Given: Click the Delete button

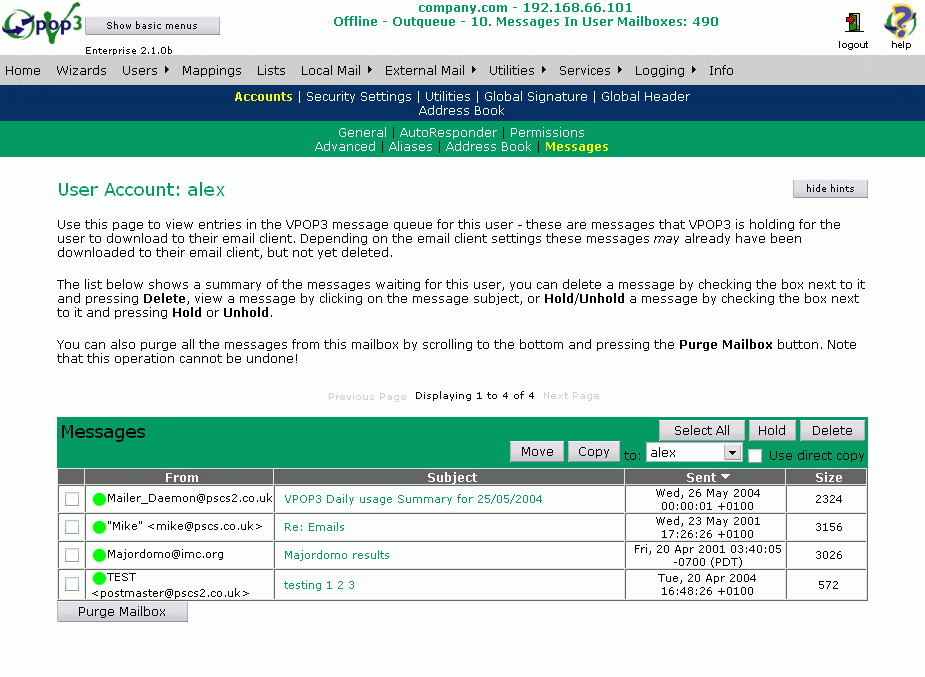Looking at the screenshot, I should click(832, 430).
